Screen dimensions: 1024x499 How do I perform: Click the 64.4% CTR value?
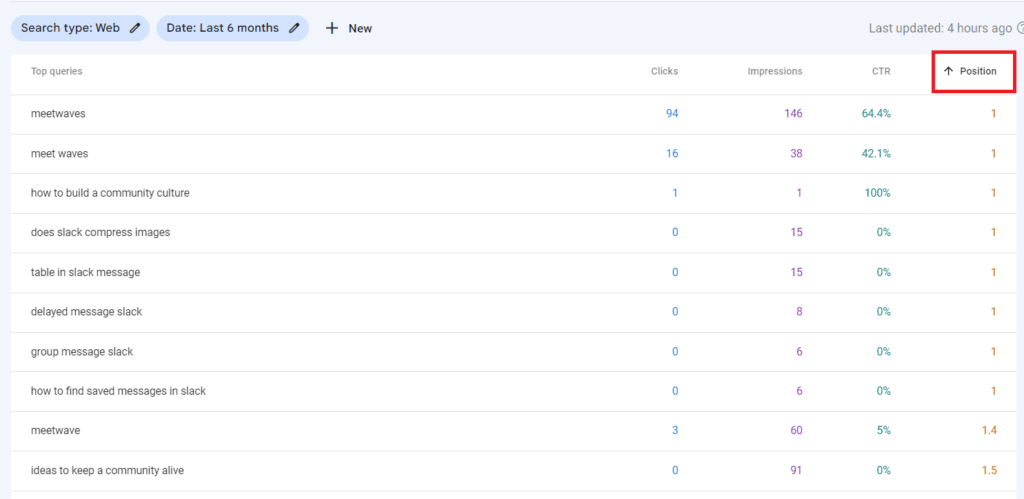[876, 114]
